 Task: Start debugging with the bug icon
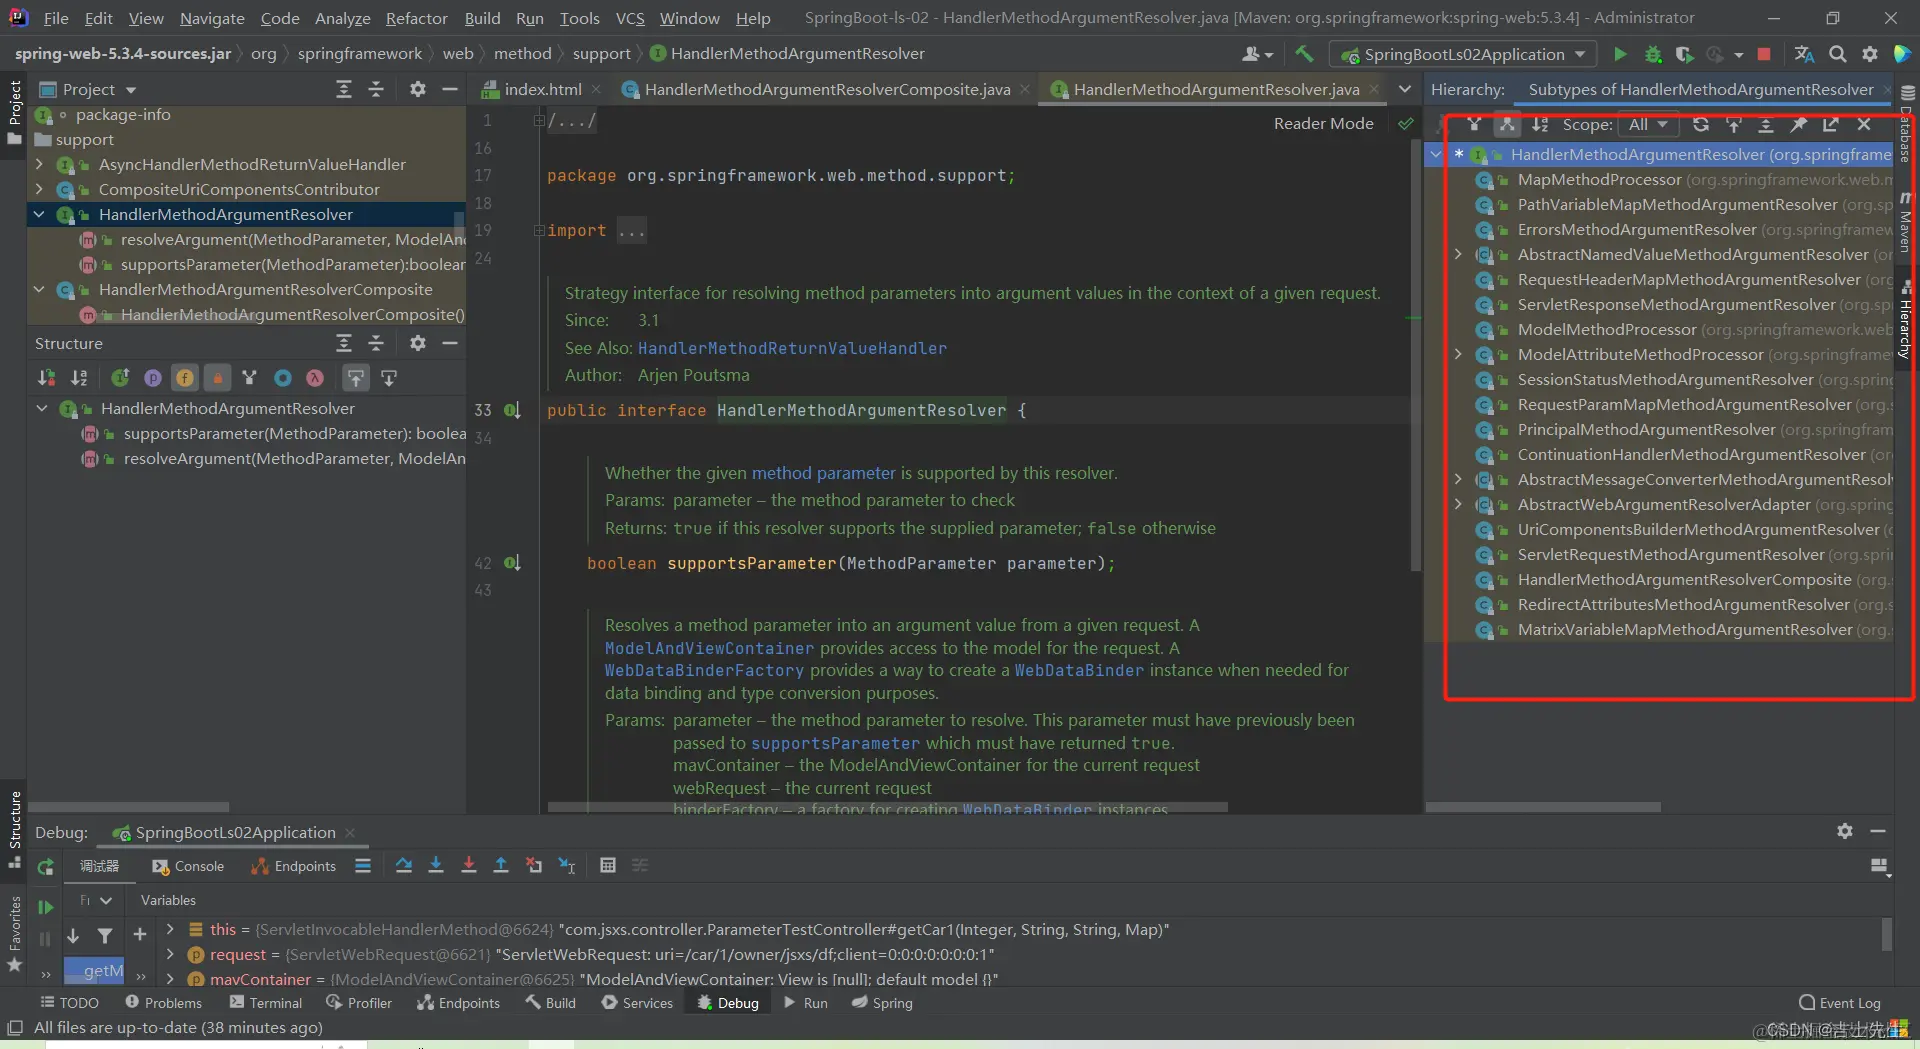click(x=1653, y=54)
